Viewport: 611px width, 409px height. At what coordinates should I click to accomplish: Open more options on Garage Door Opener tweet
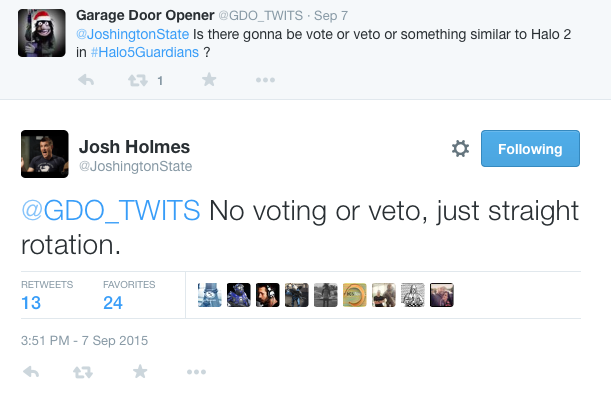265,80
